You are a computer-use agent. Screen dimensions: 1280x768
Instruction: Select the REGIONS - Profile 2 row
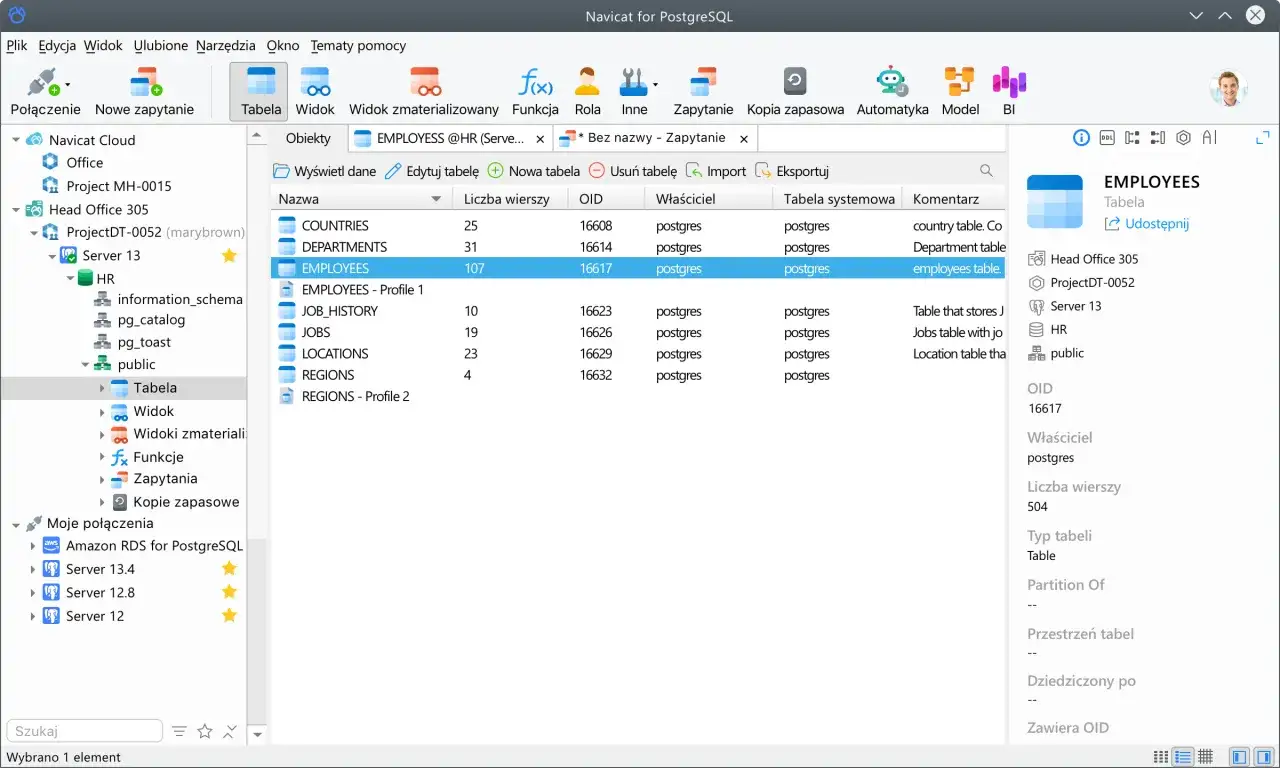pos(638,396)
